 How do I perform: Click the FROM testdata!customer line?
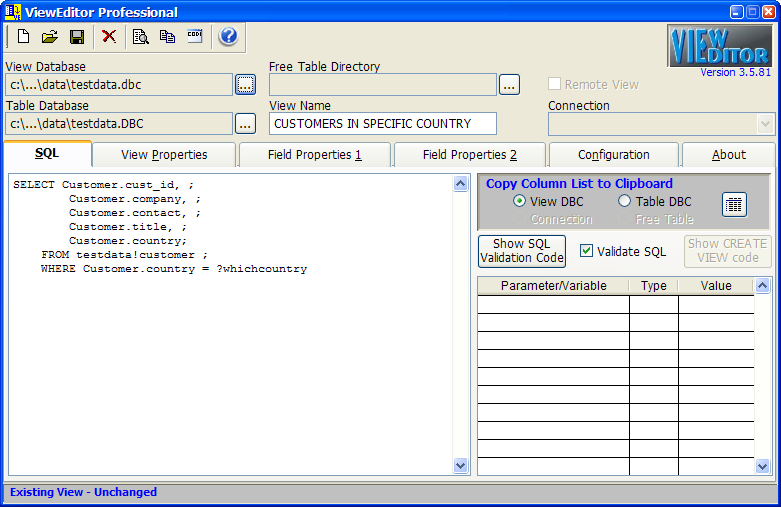click(125, 255)
